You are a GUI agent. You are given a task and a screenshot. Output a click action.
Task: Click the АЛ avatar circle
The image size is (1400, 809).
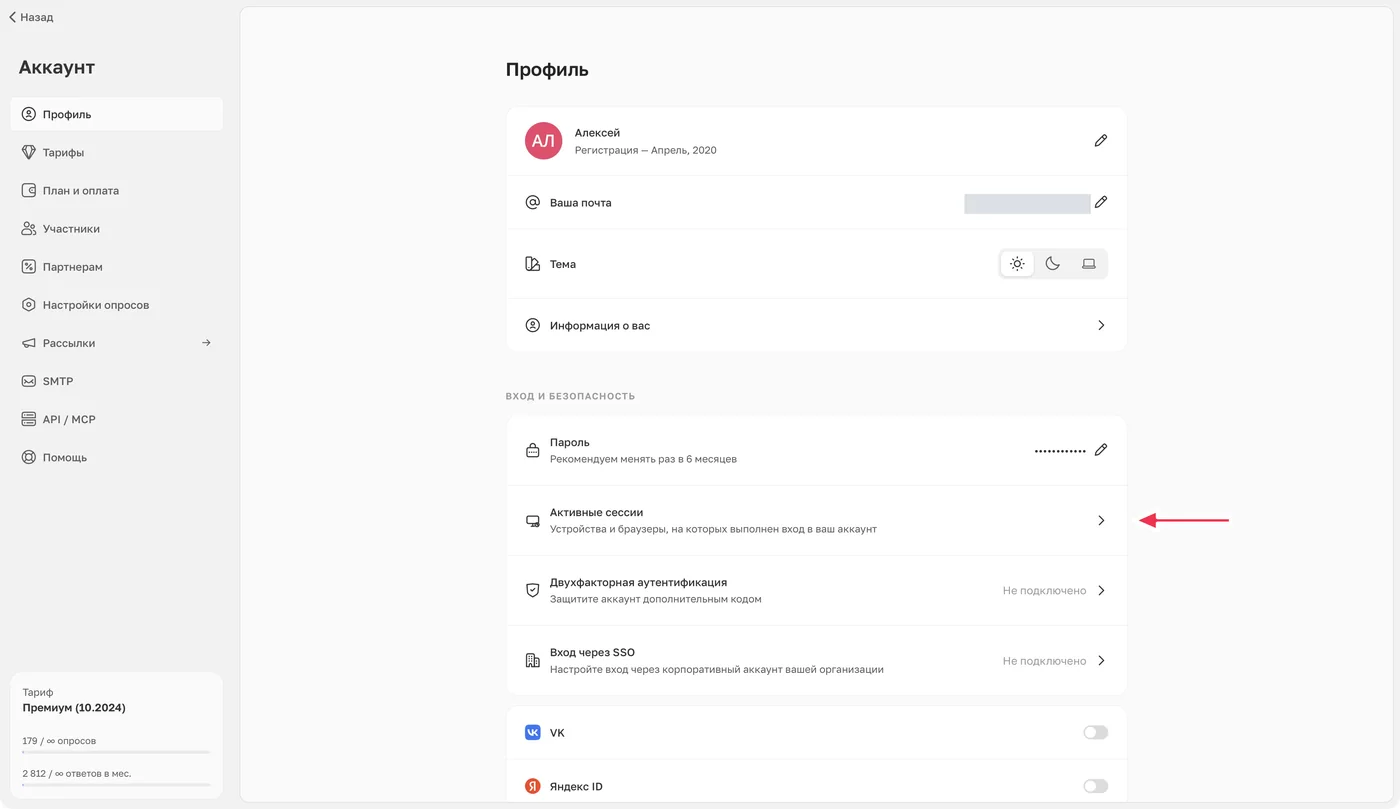click(543, 141)
